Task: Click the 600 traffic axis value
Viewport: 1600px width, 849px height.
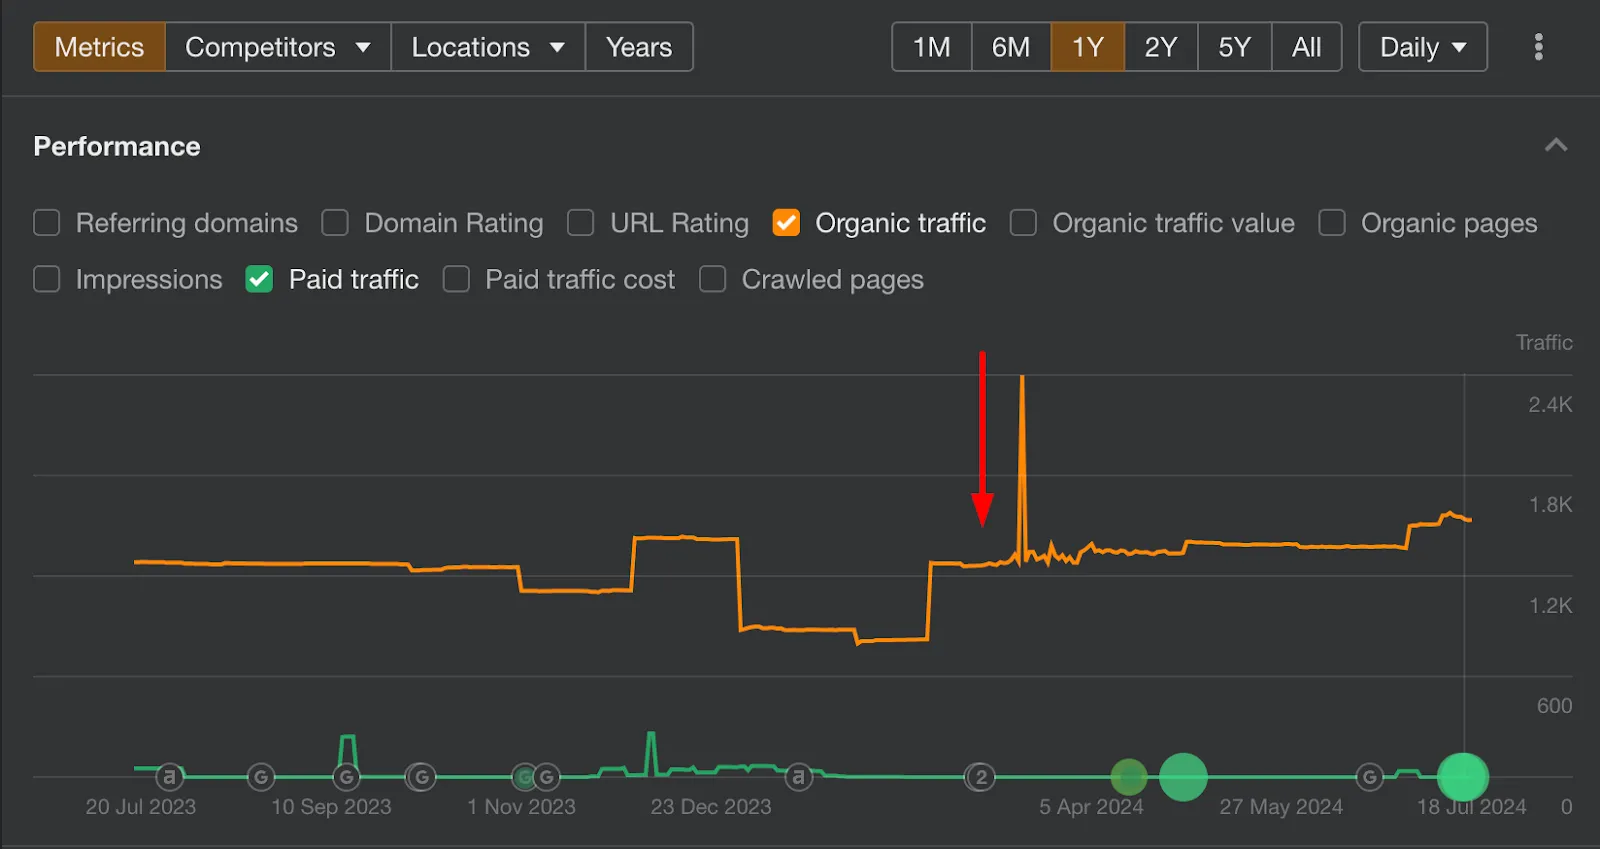Action: tap(1554, 705)
